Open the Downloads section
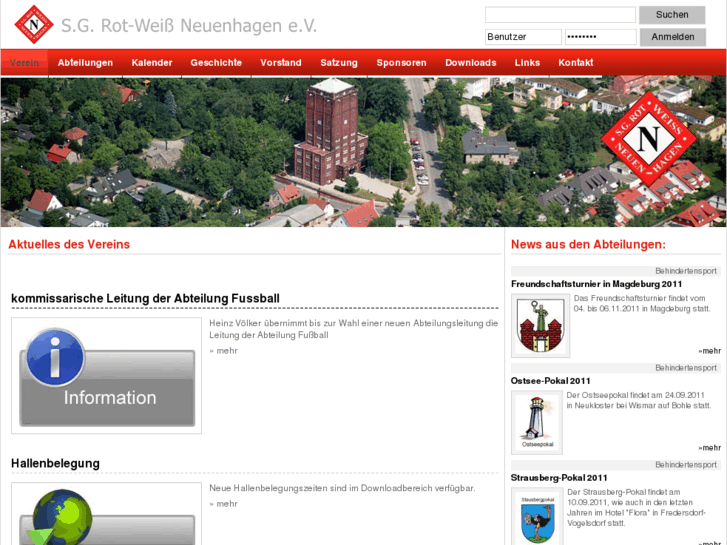The image size is (727, 545). click(x=470, y=62)
